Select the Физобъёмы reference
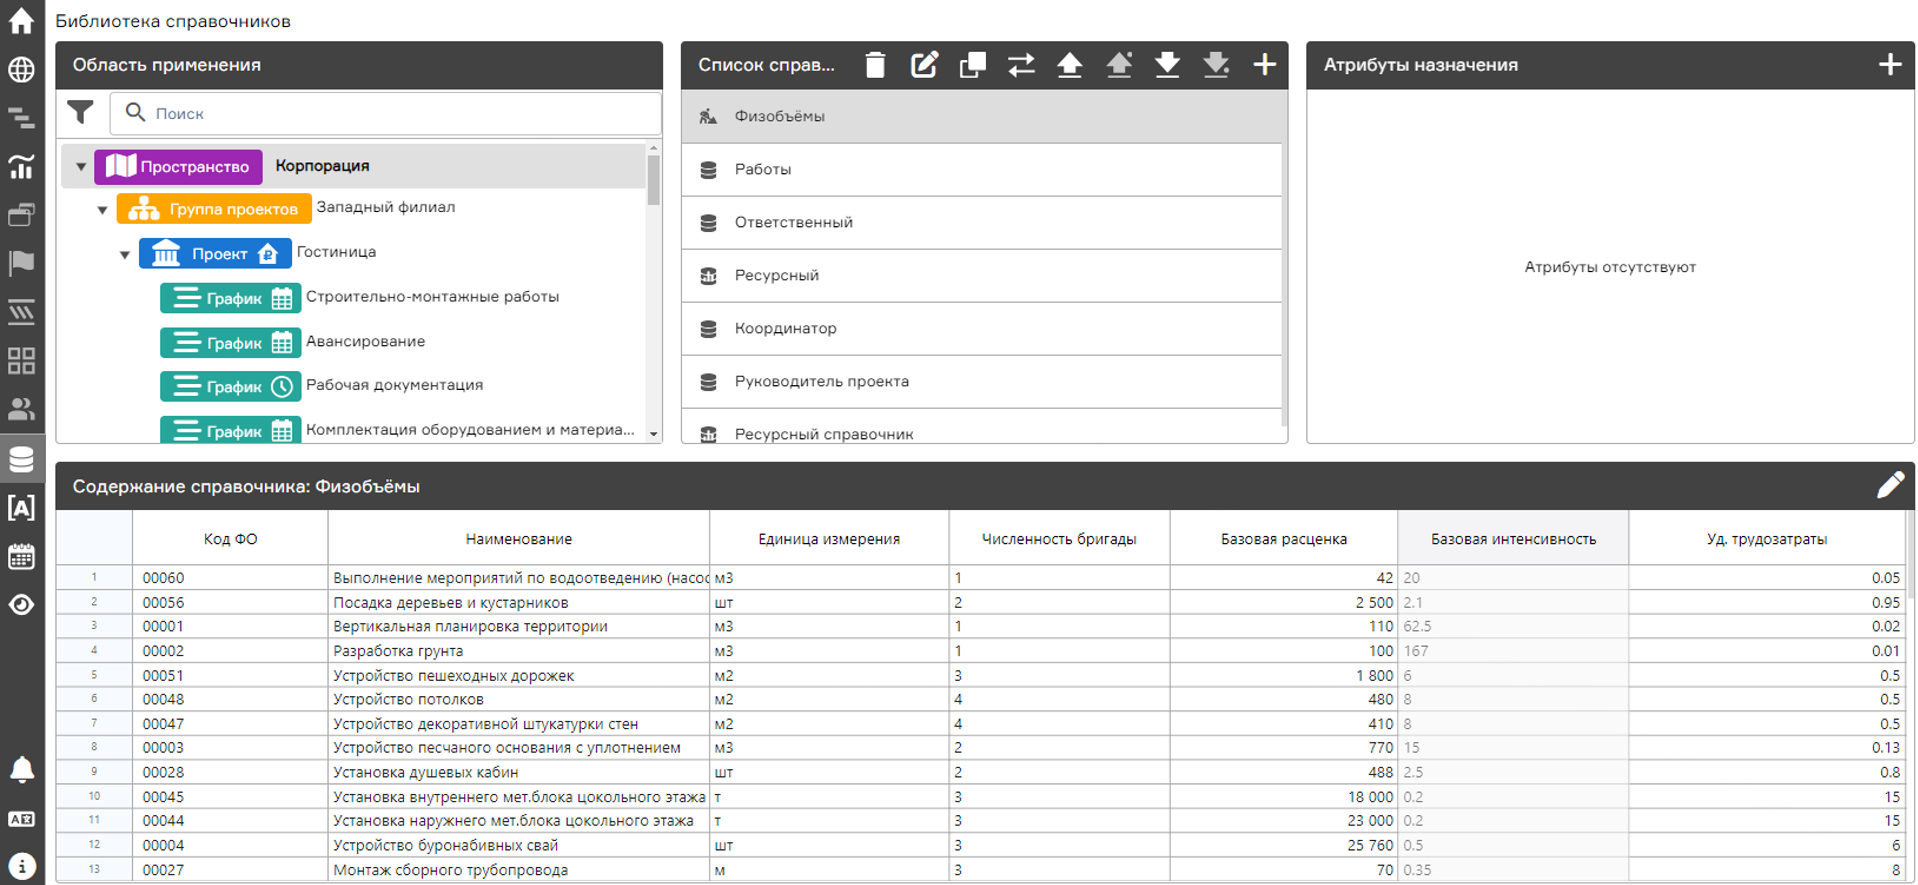The image size is (1918, 885). (x=981, y=116)
